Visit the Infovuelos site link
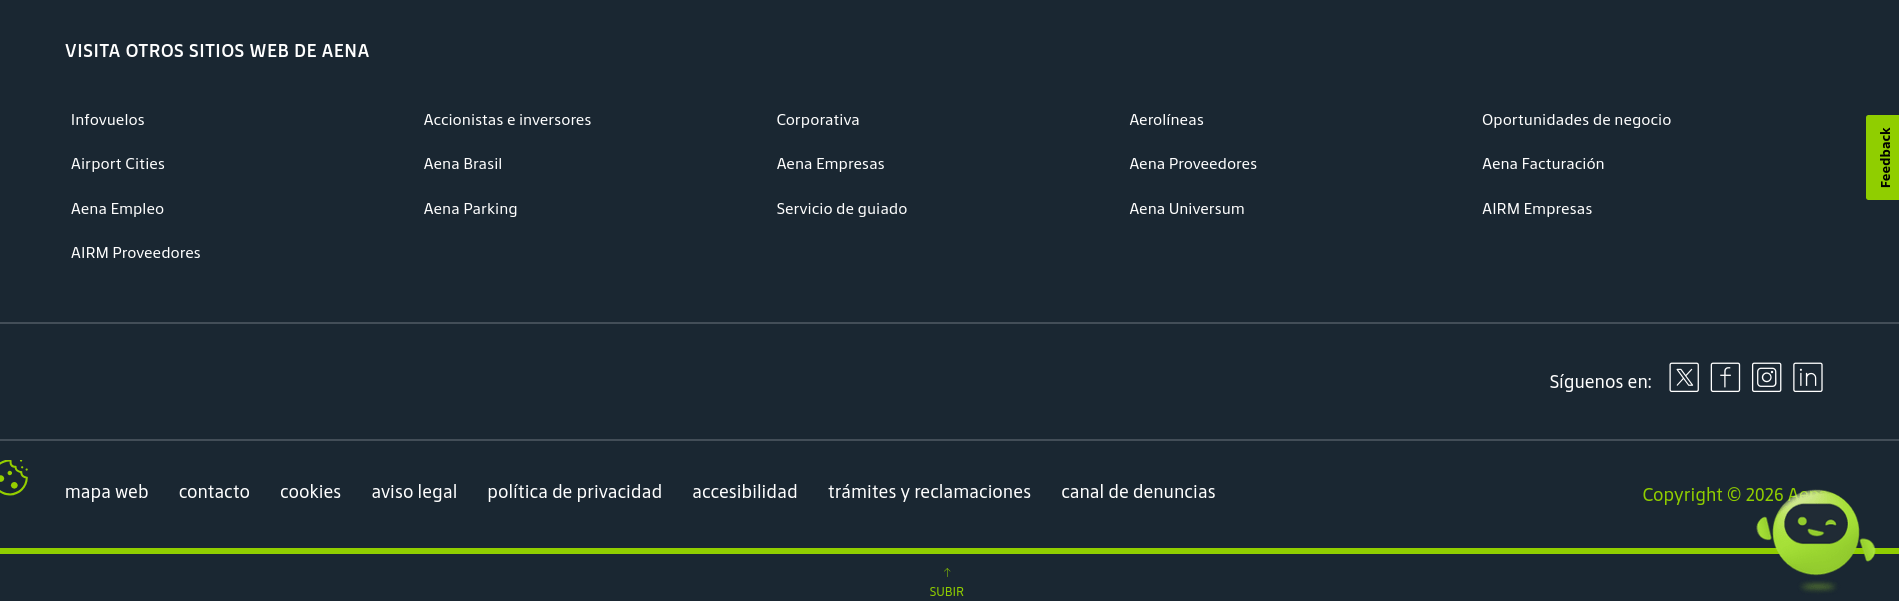 click(x=107, y=120)
